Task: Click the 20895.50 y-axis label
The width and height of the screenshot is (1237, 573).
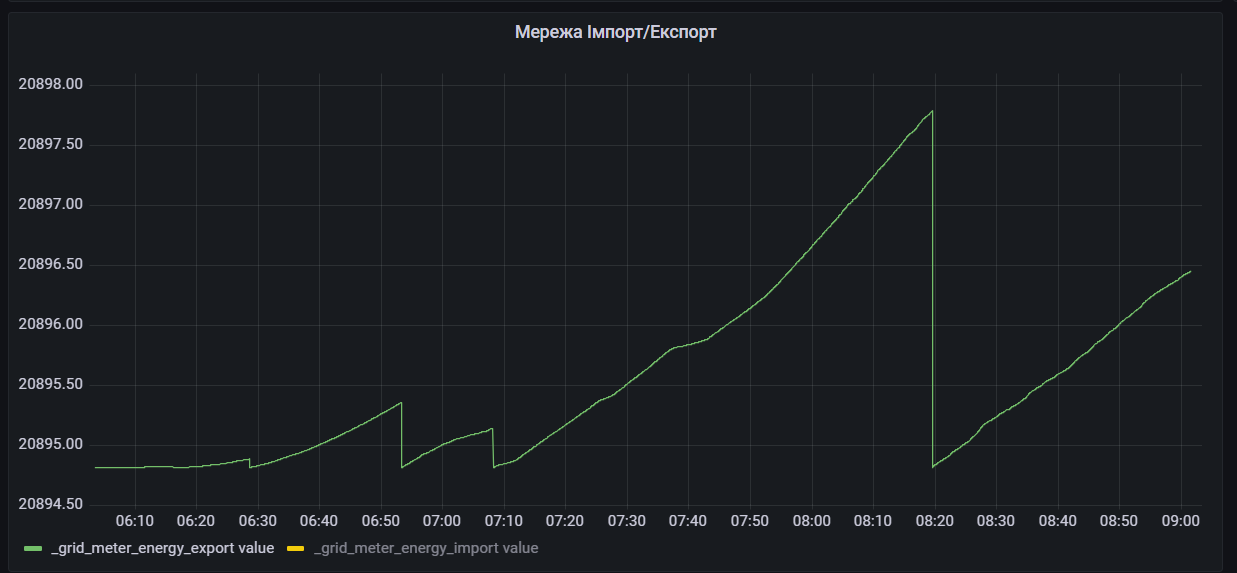Action: tap(50, 385)
